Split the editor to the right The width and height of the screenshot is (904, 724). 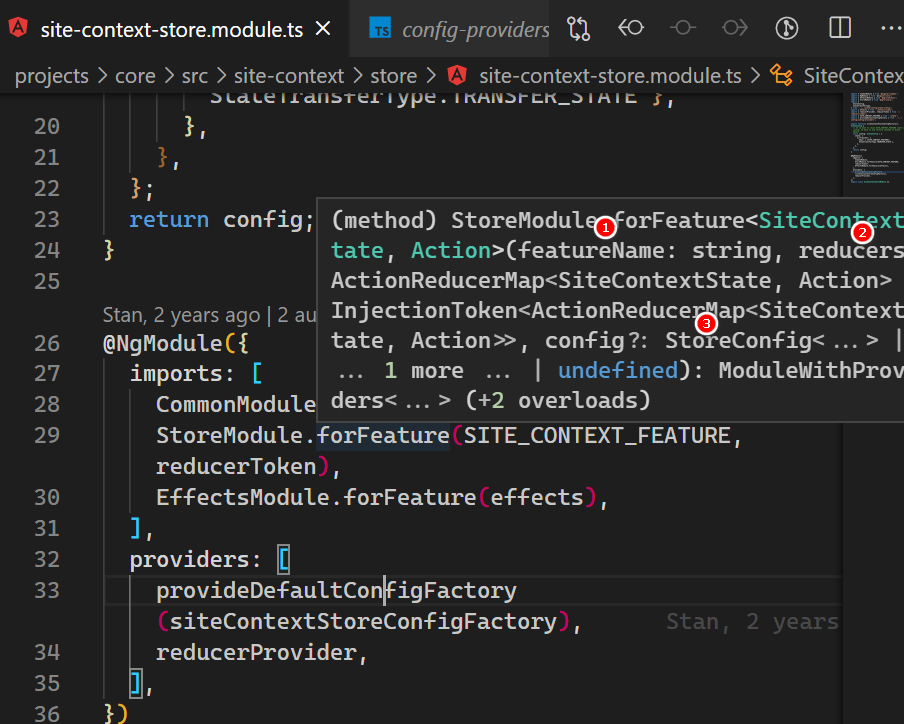click(840, 28)
